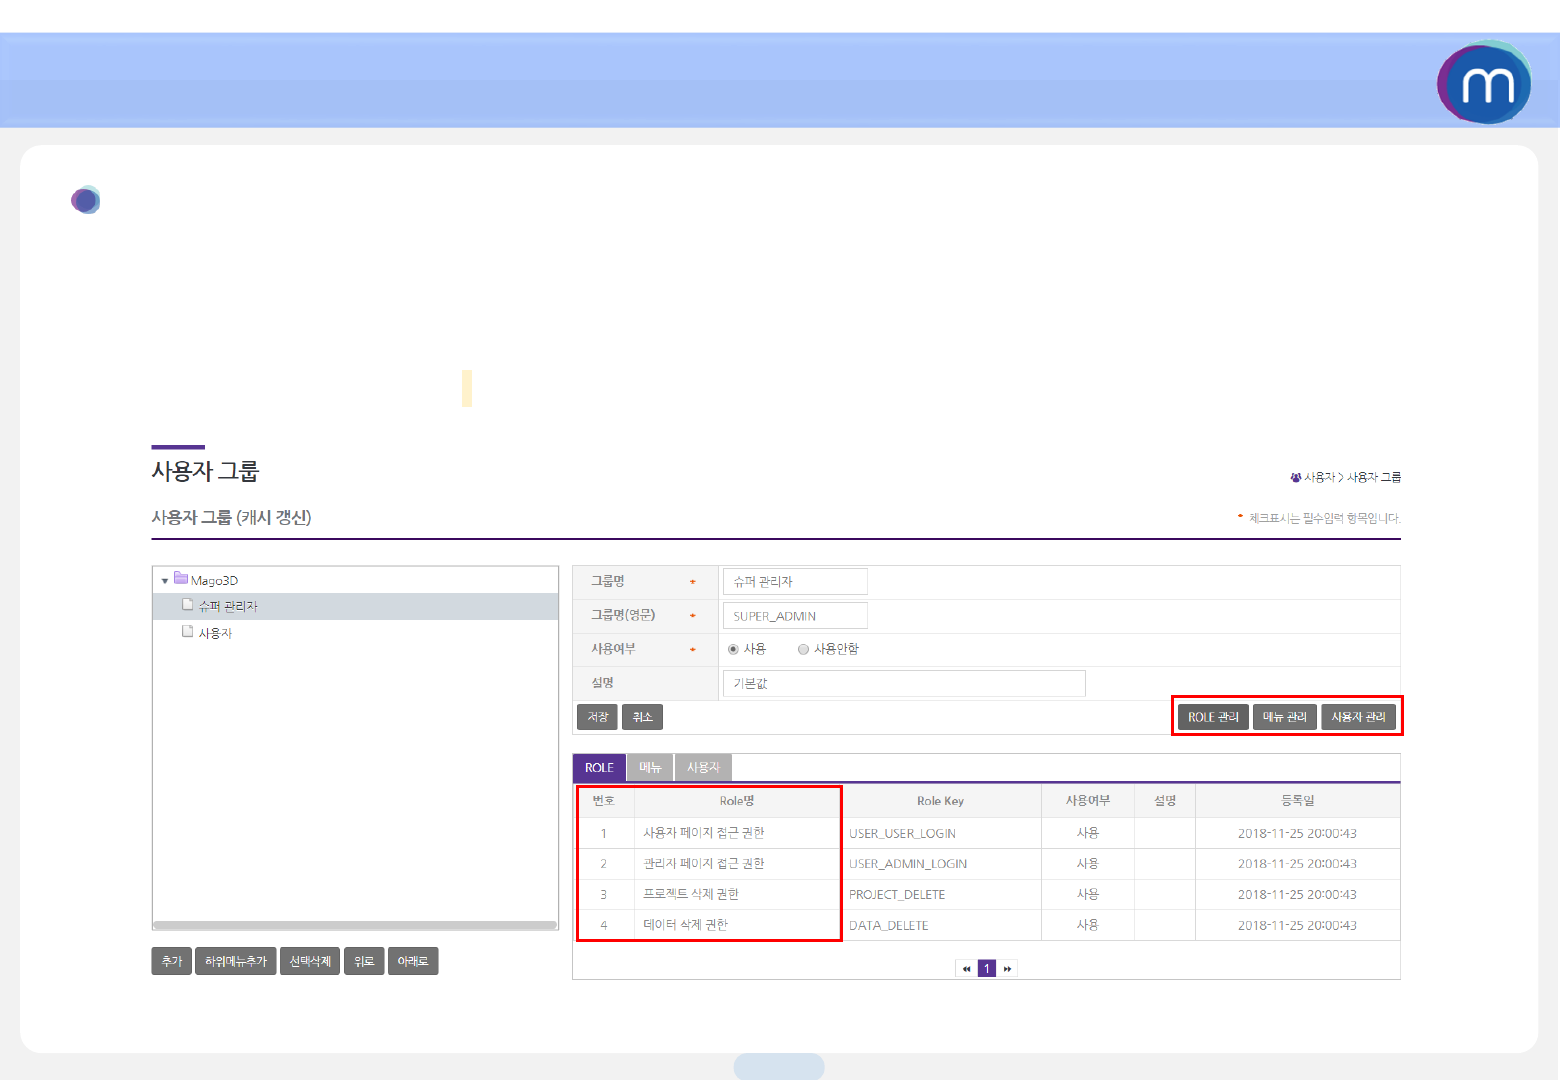Click the USER_USER_LOGIN role key

click(902, 833)
